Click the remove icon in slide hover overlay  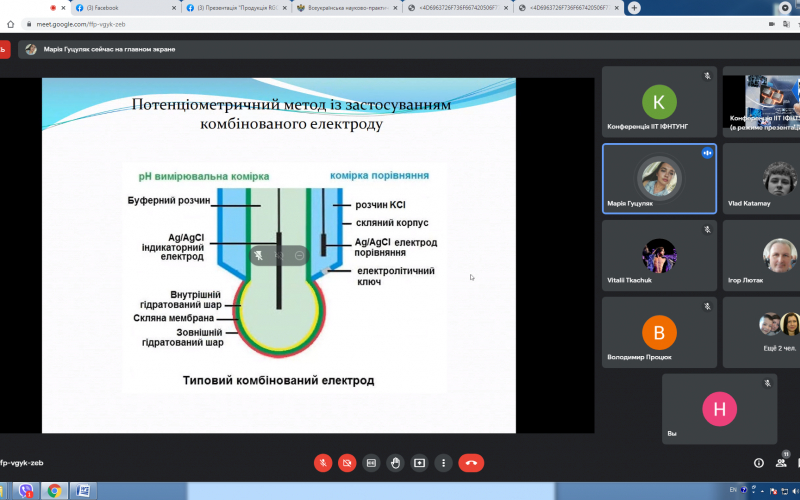point(299,255)
